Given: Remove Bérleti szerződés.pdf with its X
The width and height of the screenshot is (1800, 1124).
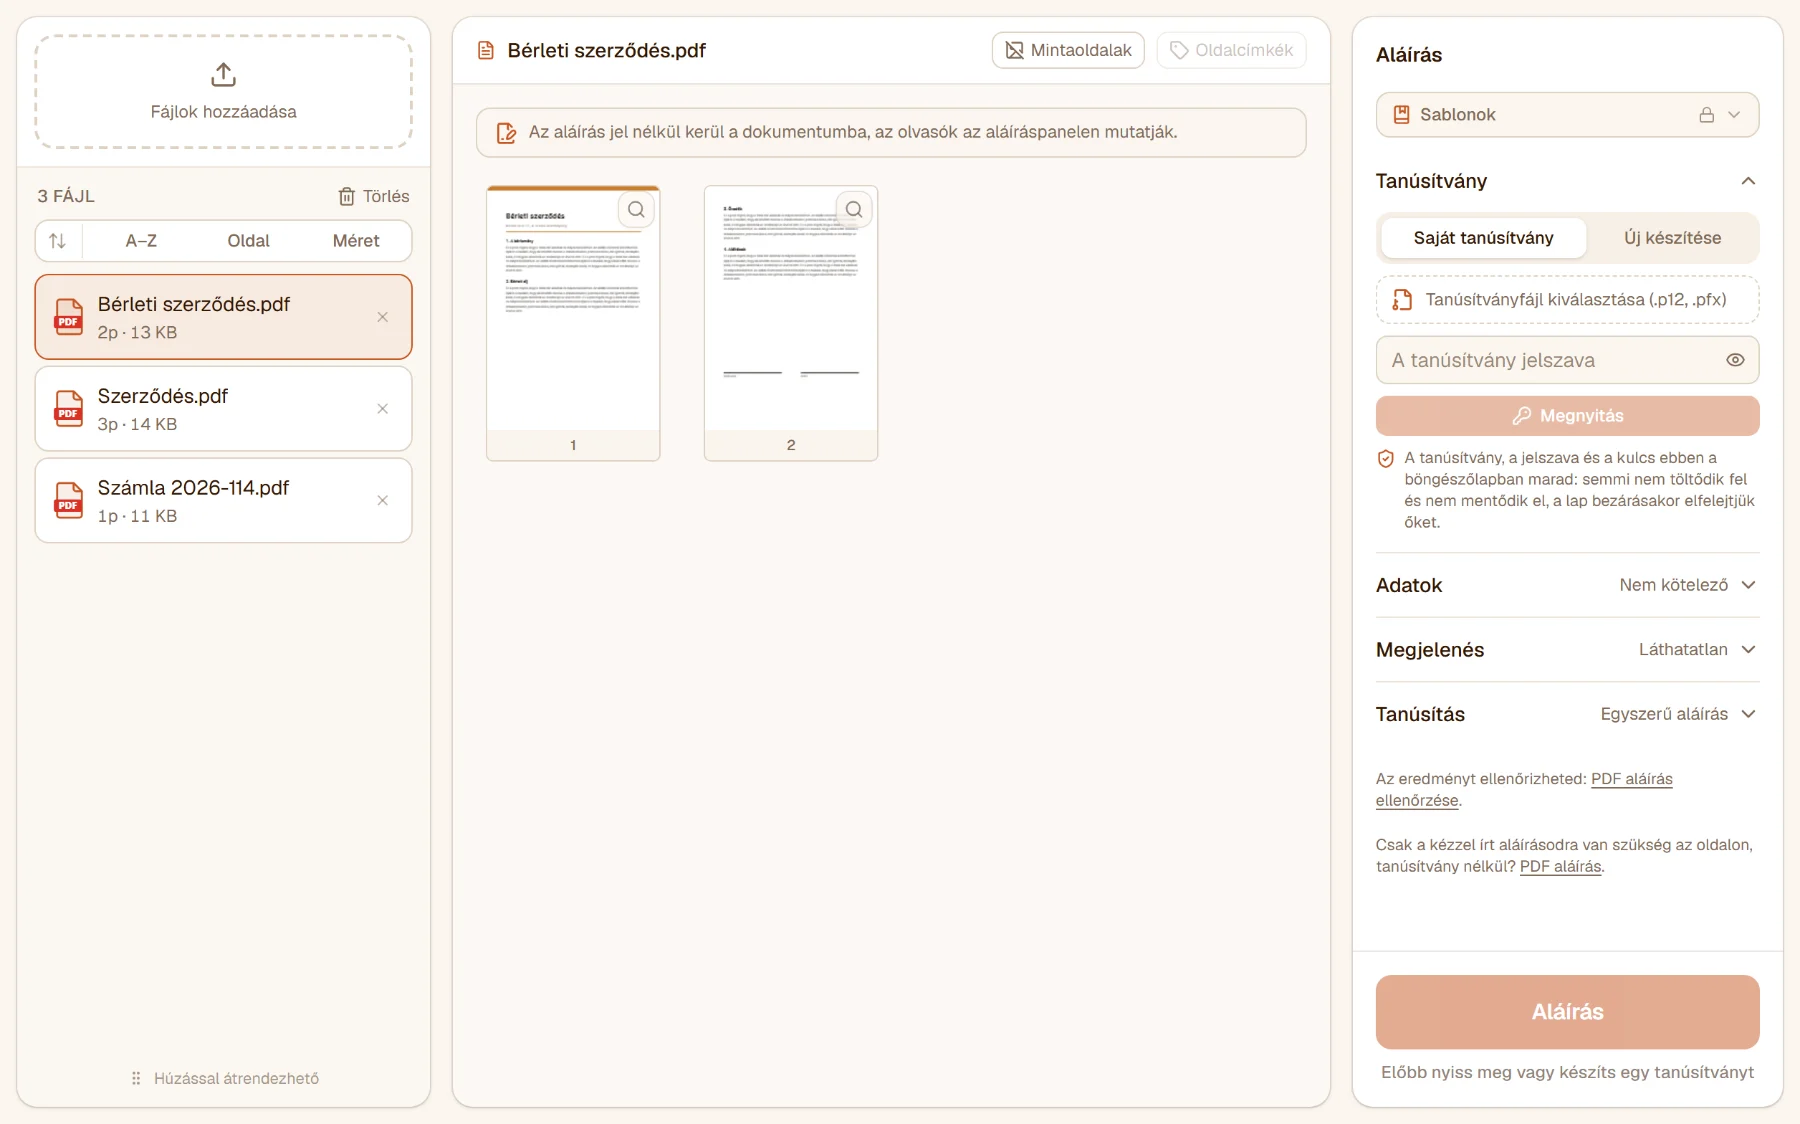Looking at the screenshot, I should [382, 317].
